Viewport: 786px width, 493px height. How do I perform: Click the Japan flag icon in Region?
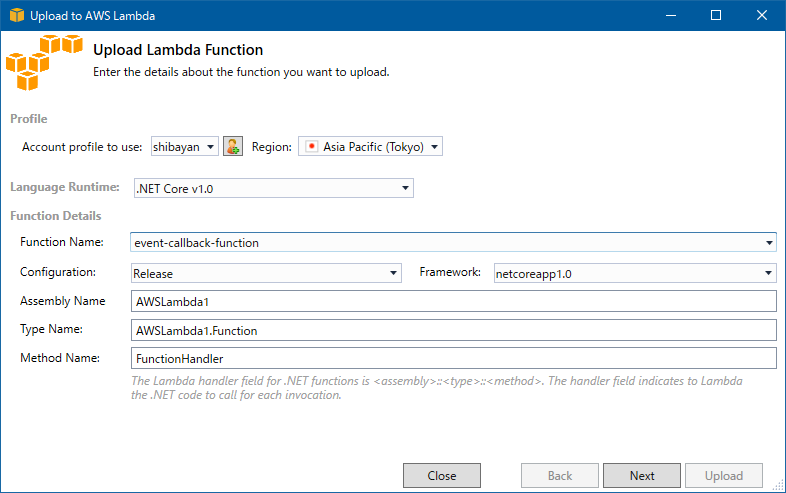coord(311,146)
